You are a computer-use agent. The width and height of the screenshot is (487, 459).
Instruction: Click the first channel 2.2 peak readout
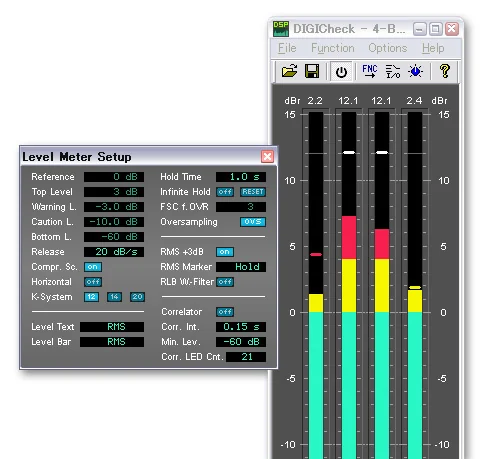click(x=315, y=100)
